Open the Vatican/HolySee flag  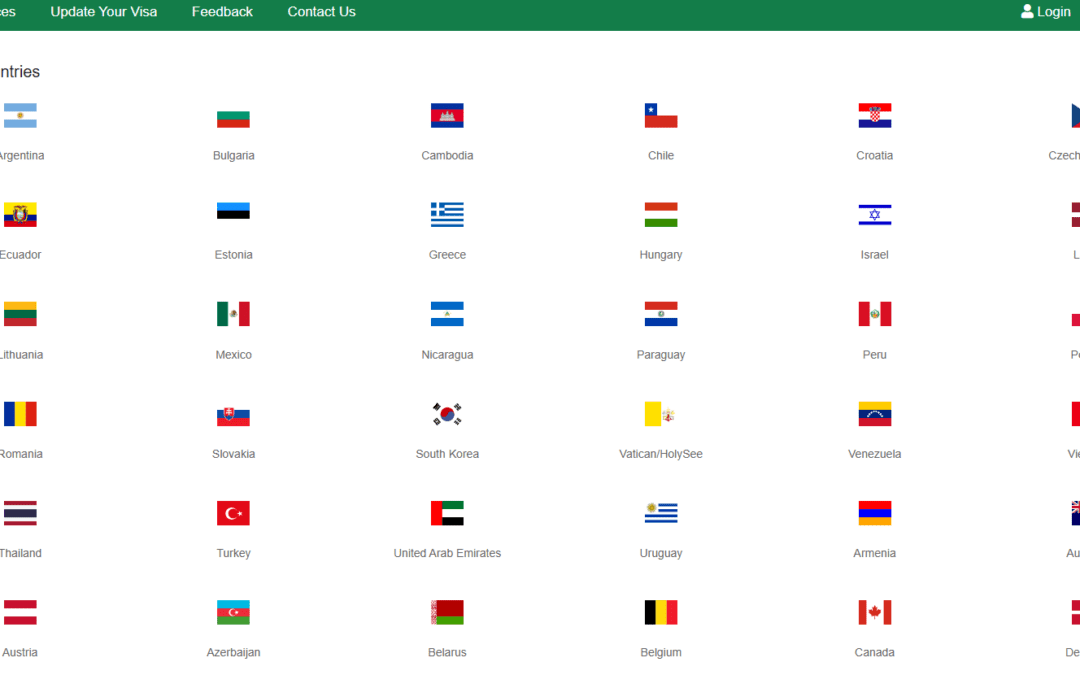pos(661,414)
